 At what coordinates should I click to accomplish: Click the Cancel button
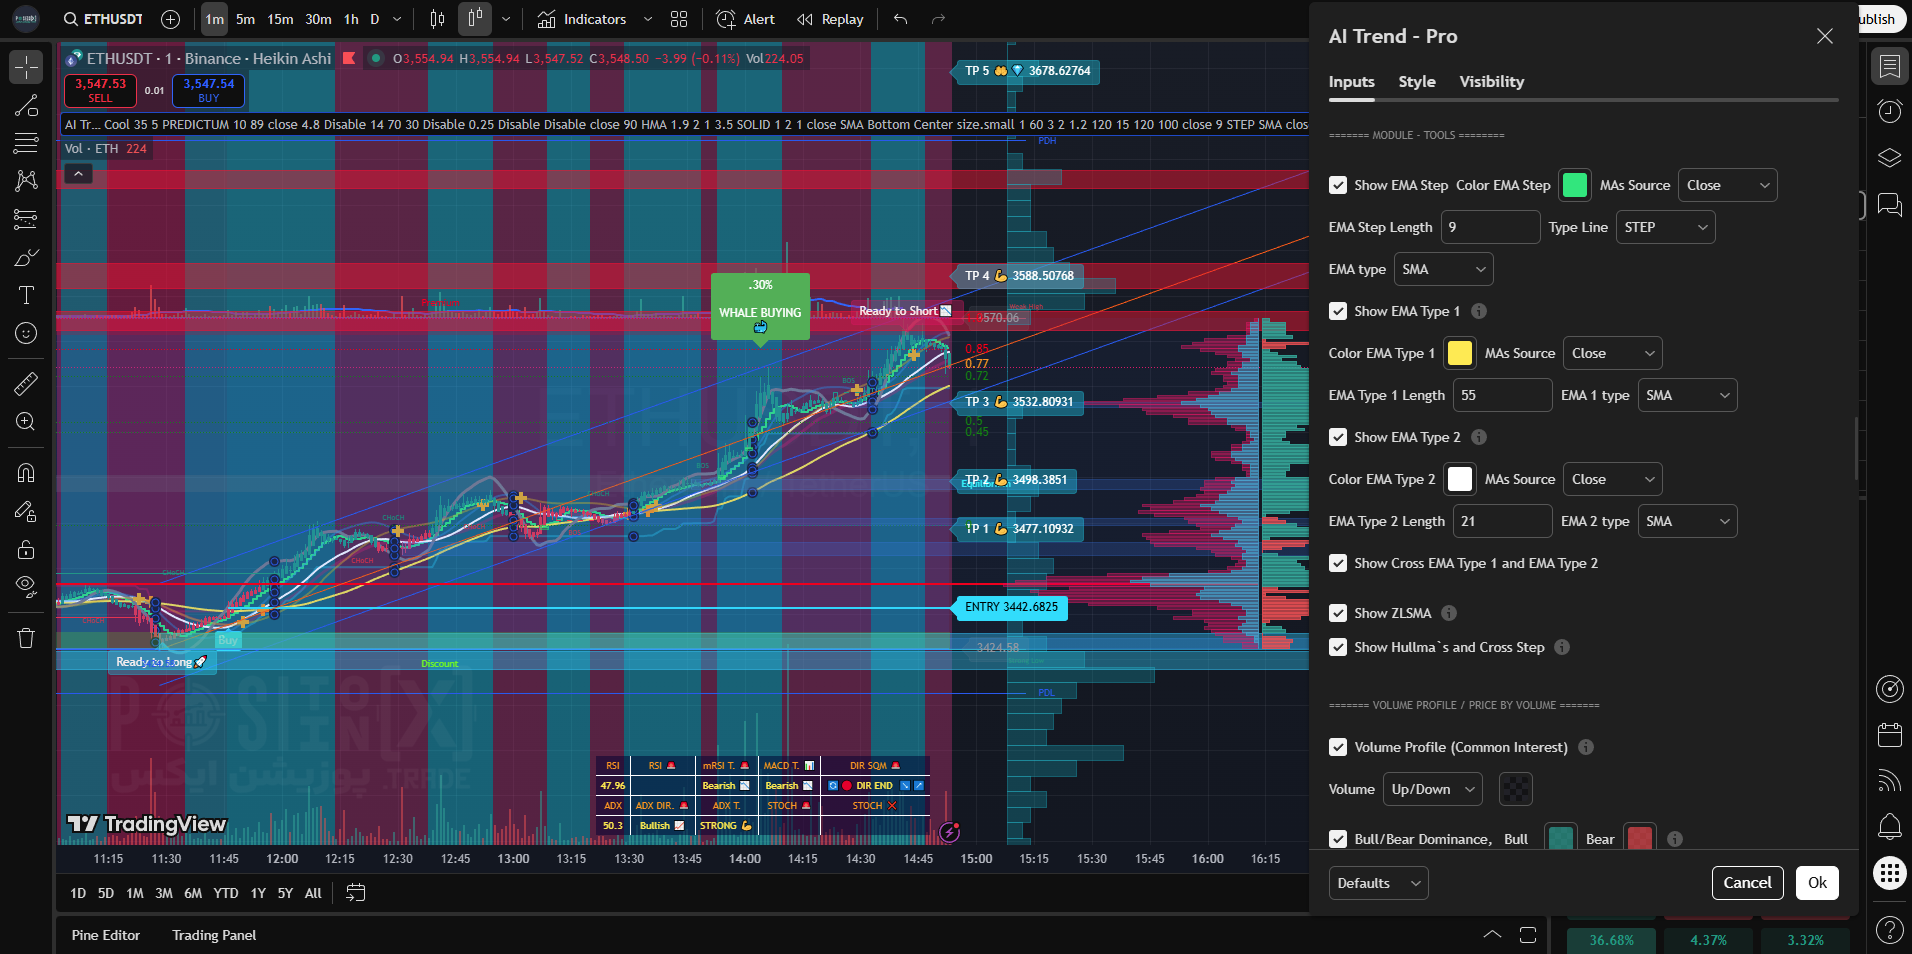pos(1747,883)
